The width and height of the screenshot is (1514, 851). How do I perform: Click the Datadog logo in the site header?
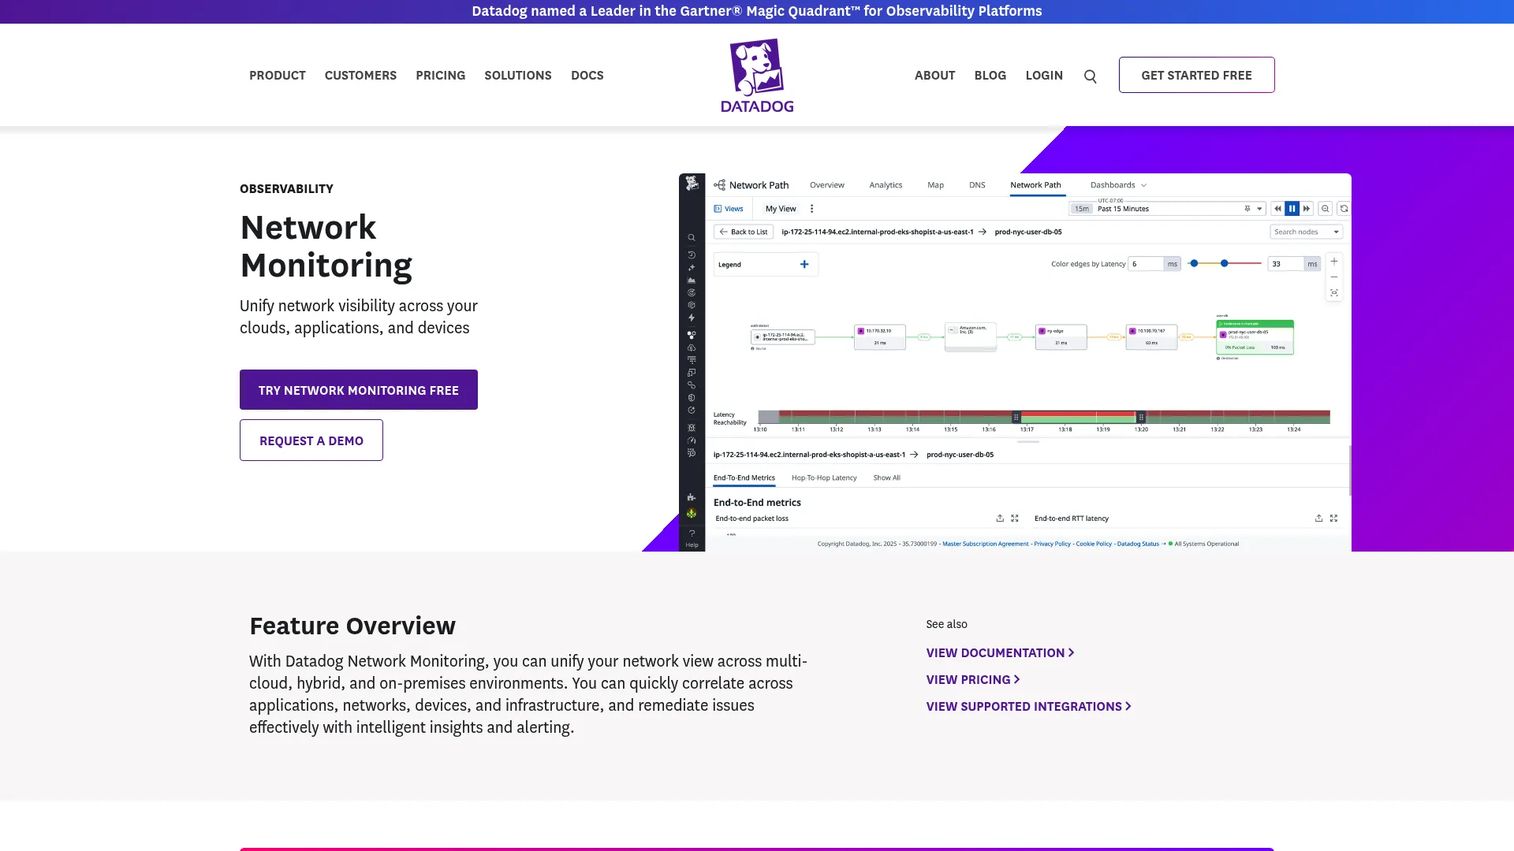[757, 75]
